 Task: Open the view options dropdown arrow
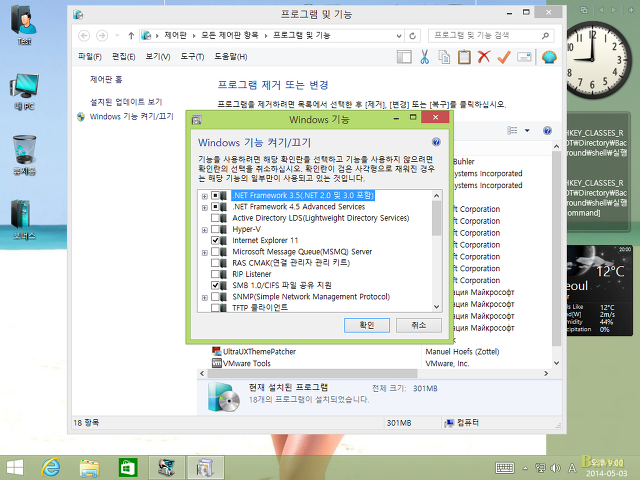click(x=527, y=131)
